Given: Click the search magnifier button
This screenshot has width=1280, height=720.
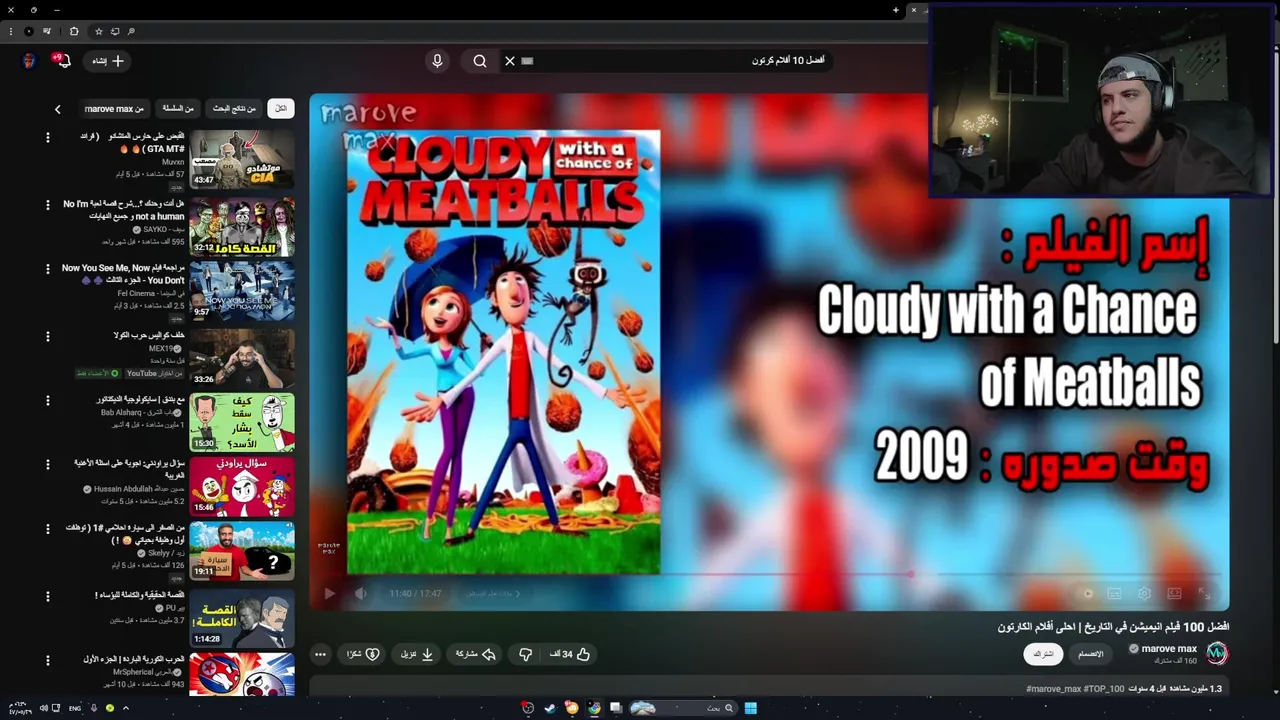Looking at the screenshot, I should click(480, 61).
